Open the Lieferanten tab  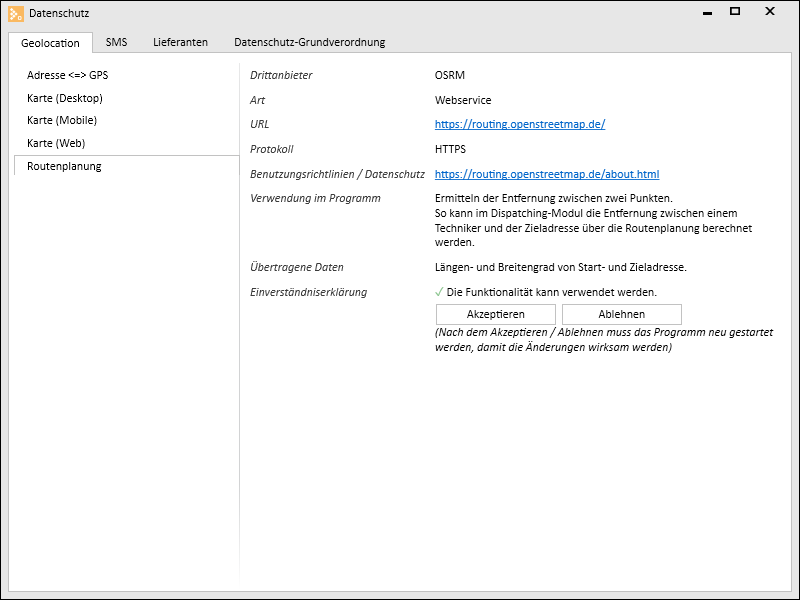(180, 42)
